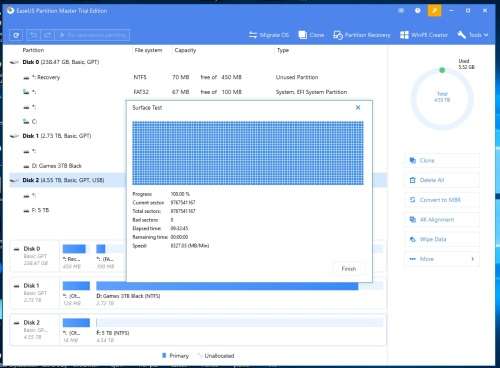Select the FAT32 EFI System Partition row
Viewport: 500px width, 368px height.
(x=198, y=92)
